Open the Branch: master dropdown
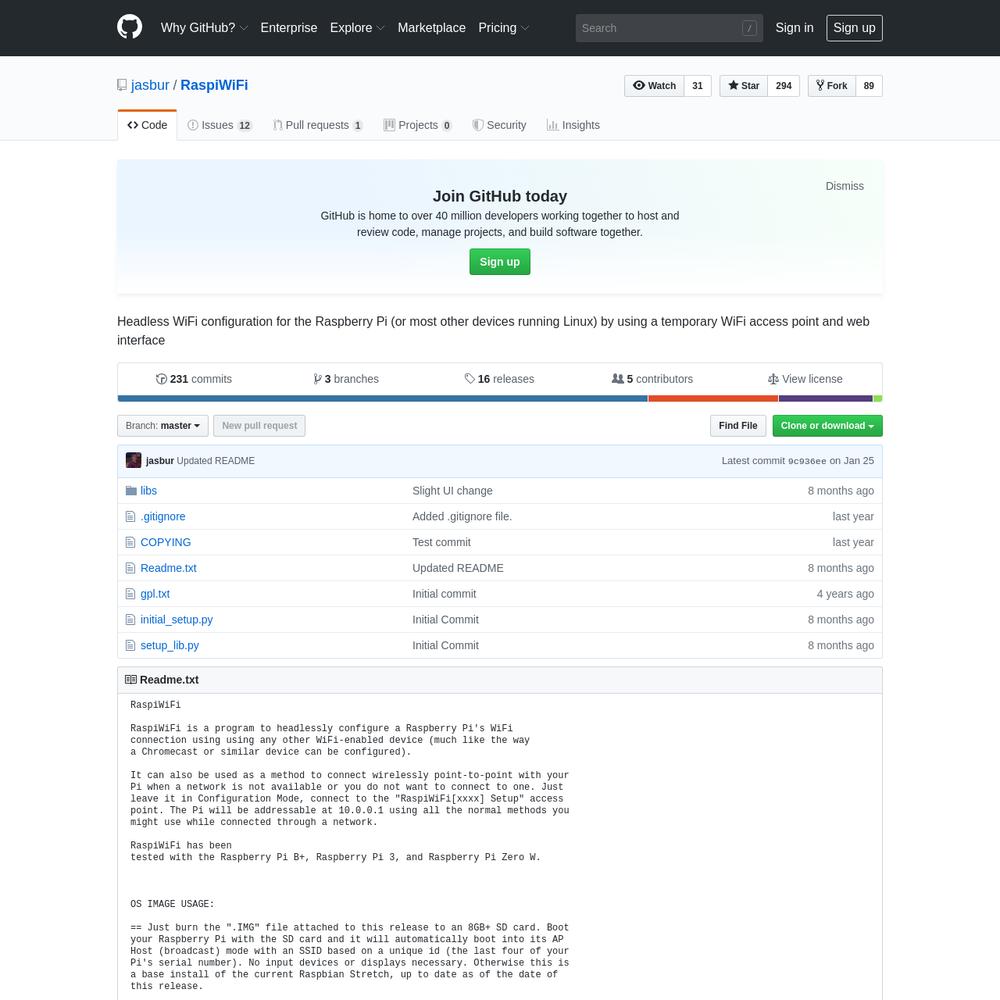Image resolution: width=1000 pixels, height=1000 pixels. pos(163,425)
